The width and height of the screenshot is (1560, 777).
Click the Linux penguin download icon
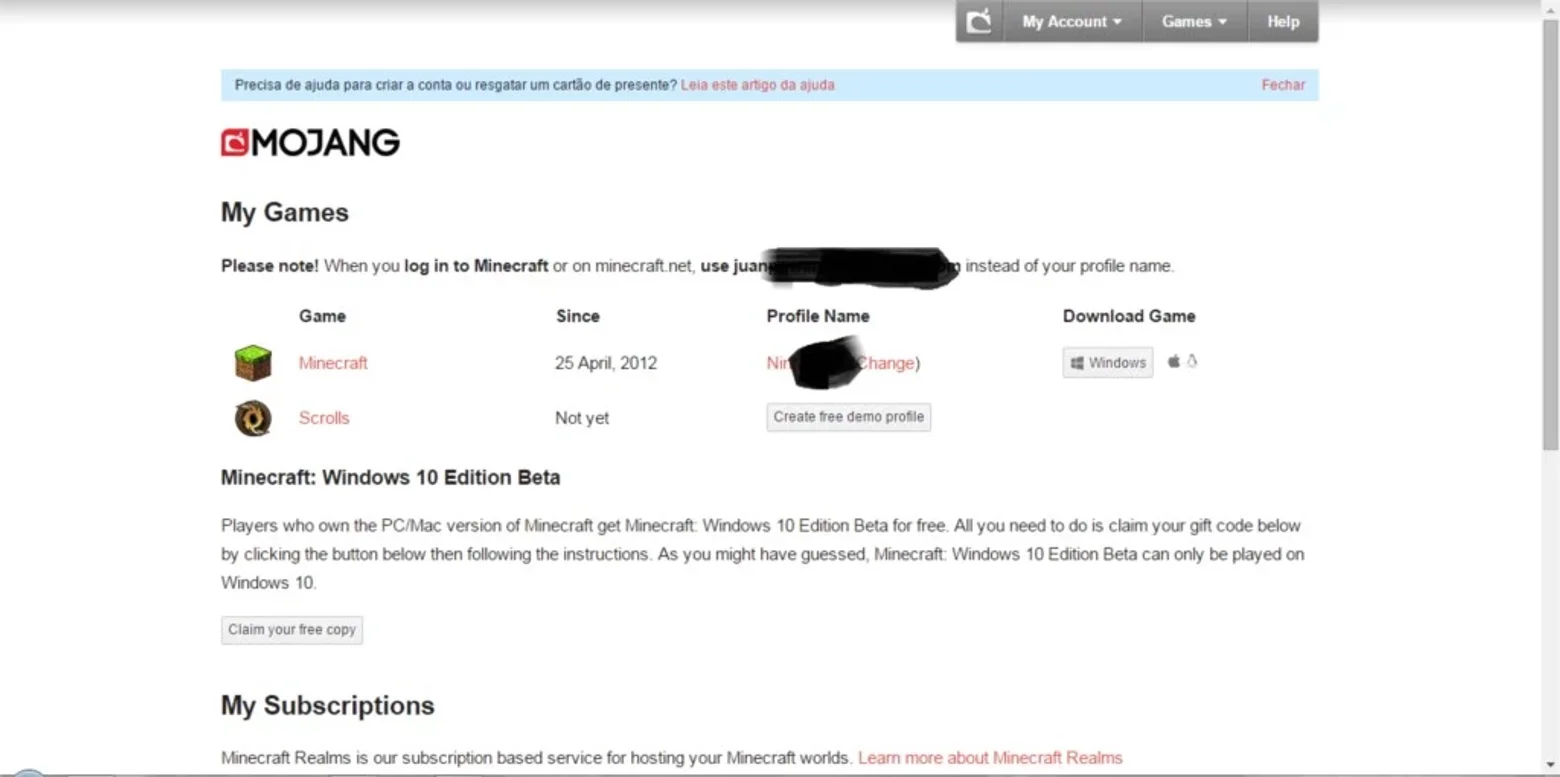tap(1192, 362)
